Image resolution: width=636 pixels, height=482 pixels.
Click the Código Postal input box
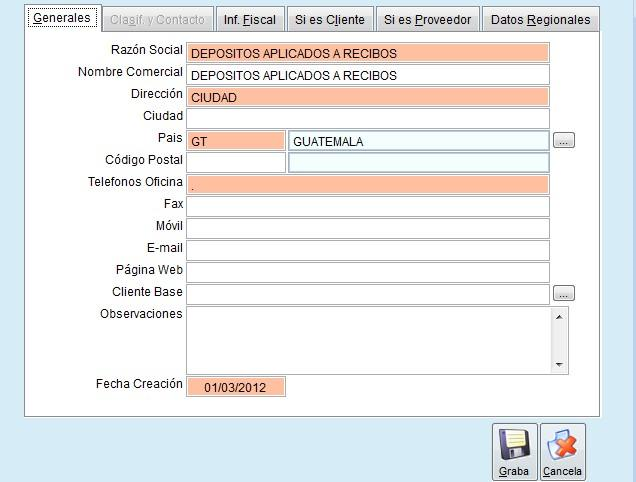(x=235, y=162)
